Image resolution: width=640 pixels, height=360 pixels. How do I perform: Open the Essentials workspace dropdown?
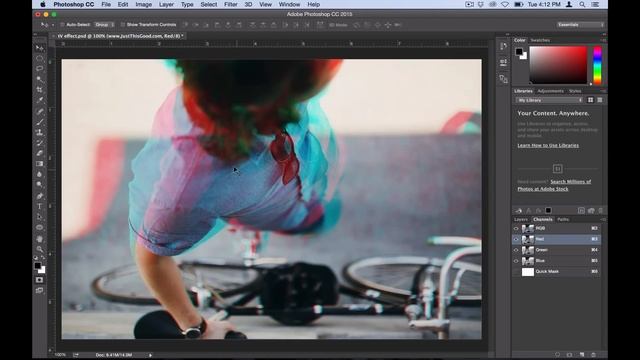pos(580,25)
